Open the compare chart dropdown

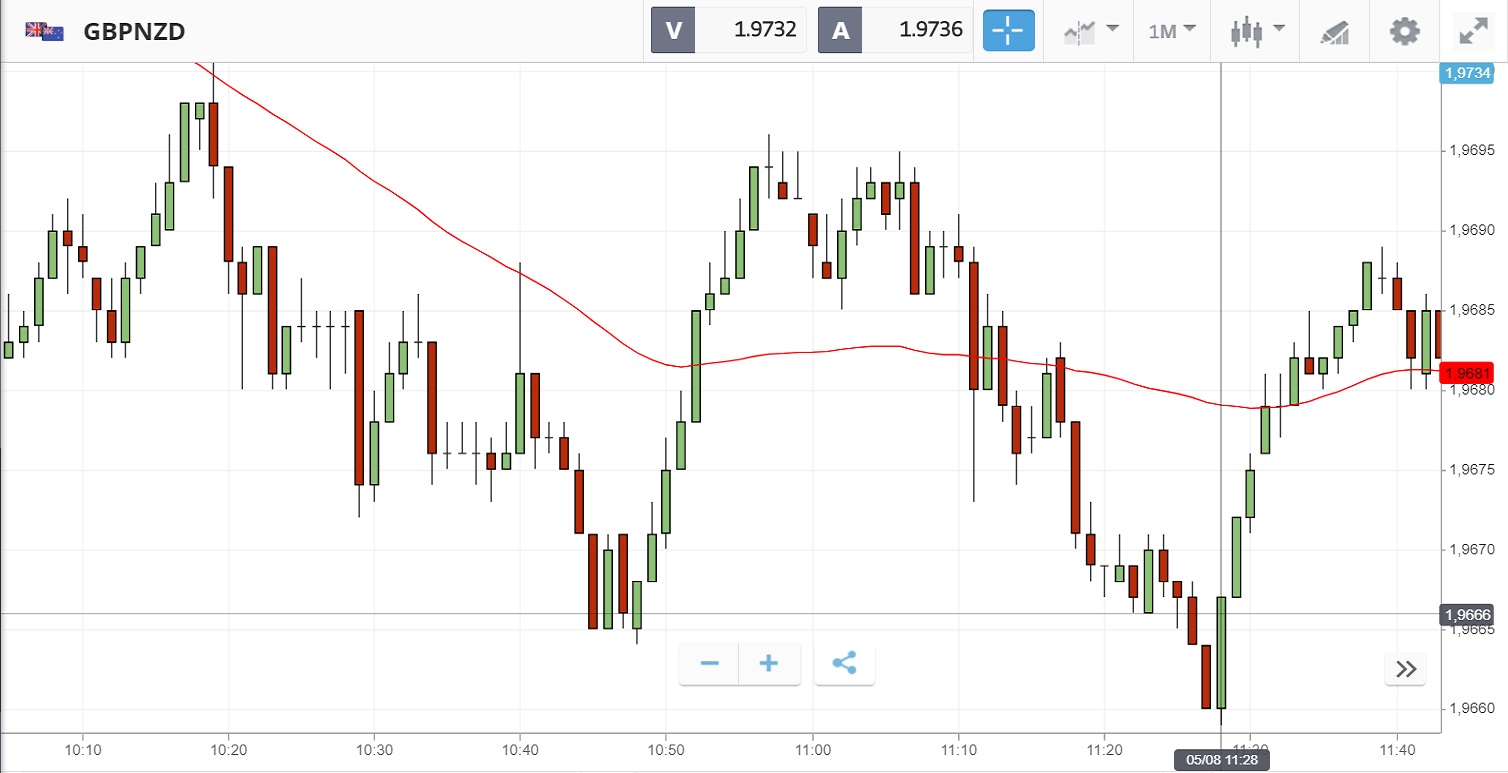[x=1092, y=30]
